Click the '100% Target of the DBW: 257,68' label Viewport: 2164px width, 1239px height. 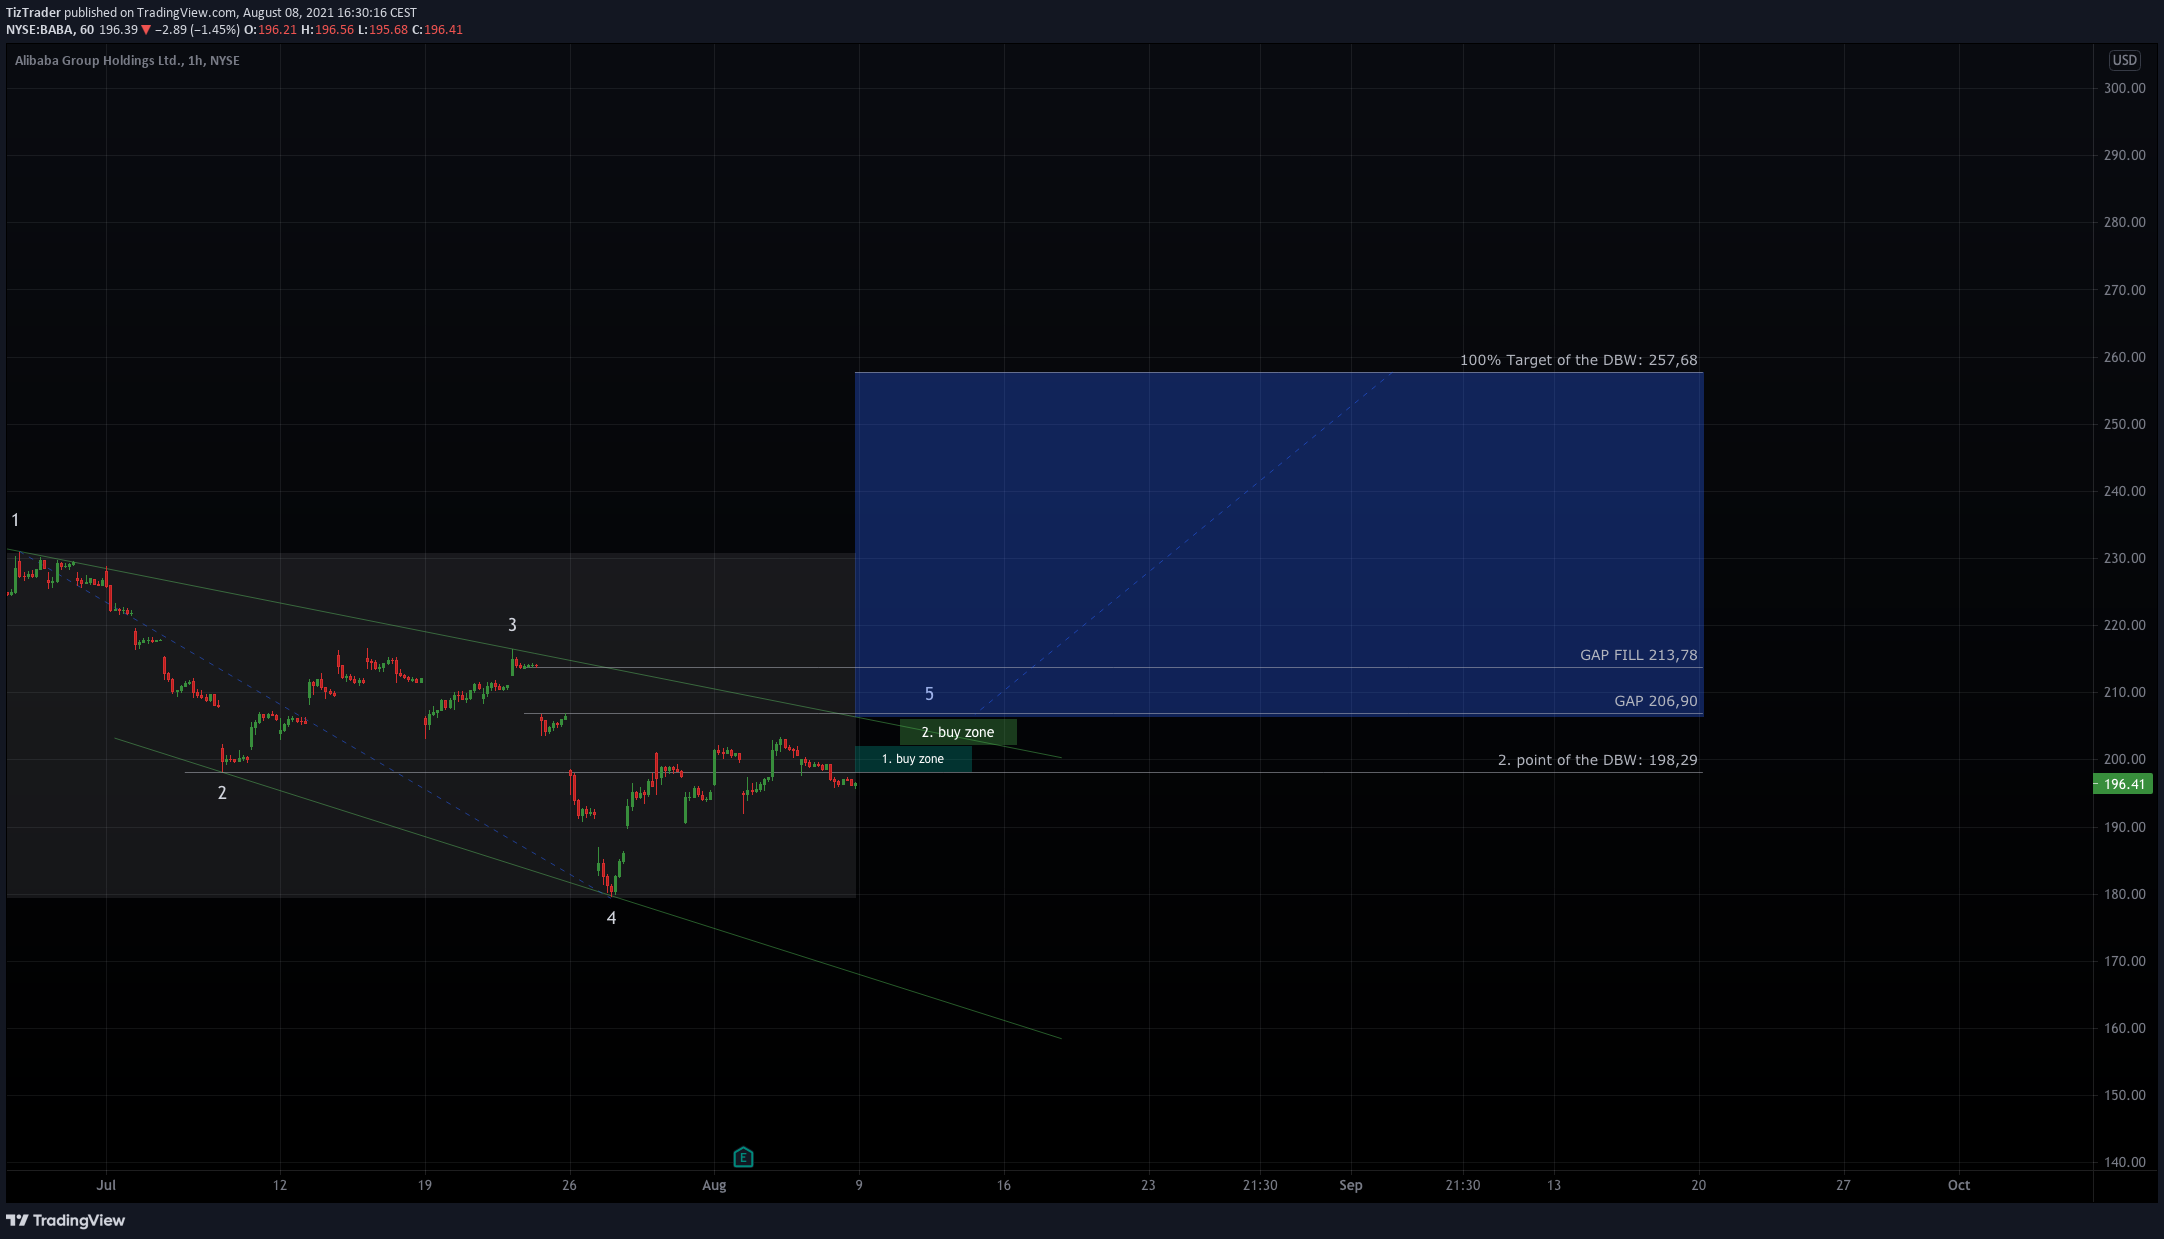click(x=1578, y=360)
